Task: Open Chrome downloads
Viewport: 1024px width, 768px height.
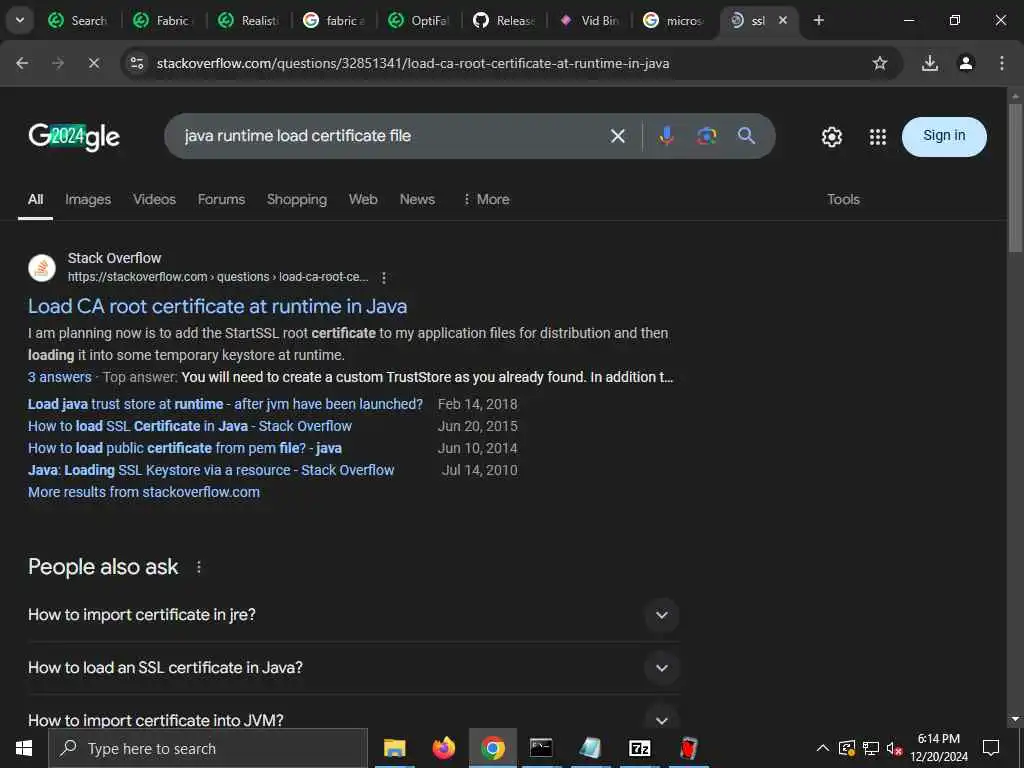Action: [x=929, y=63]
